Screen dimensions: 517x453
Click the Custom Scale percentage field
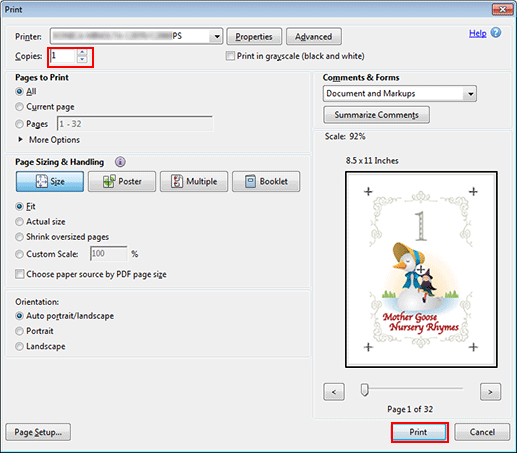[x=108, y=254]
